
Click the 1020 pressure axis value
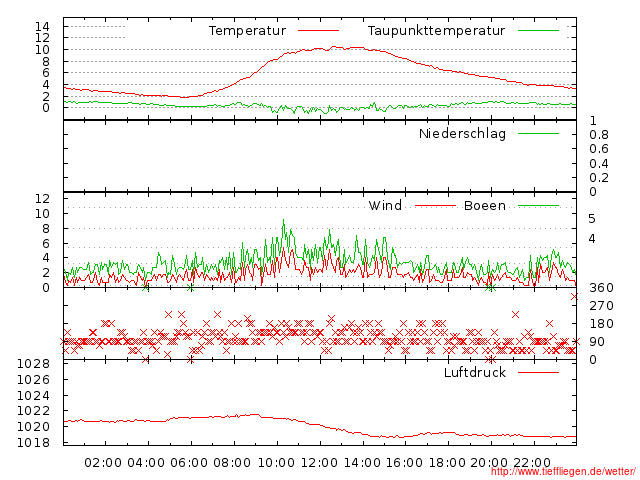[33, 427]
